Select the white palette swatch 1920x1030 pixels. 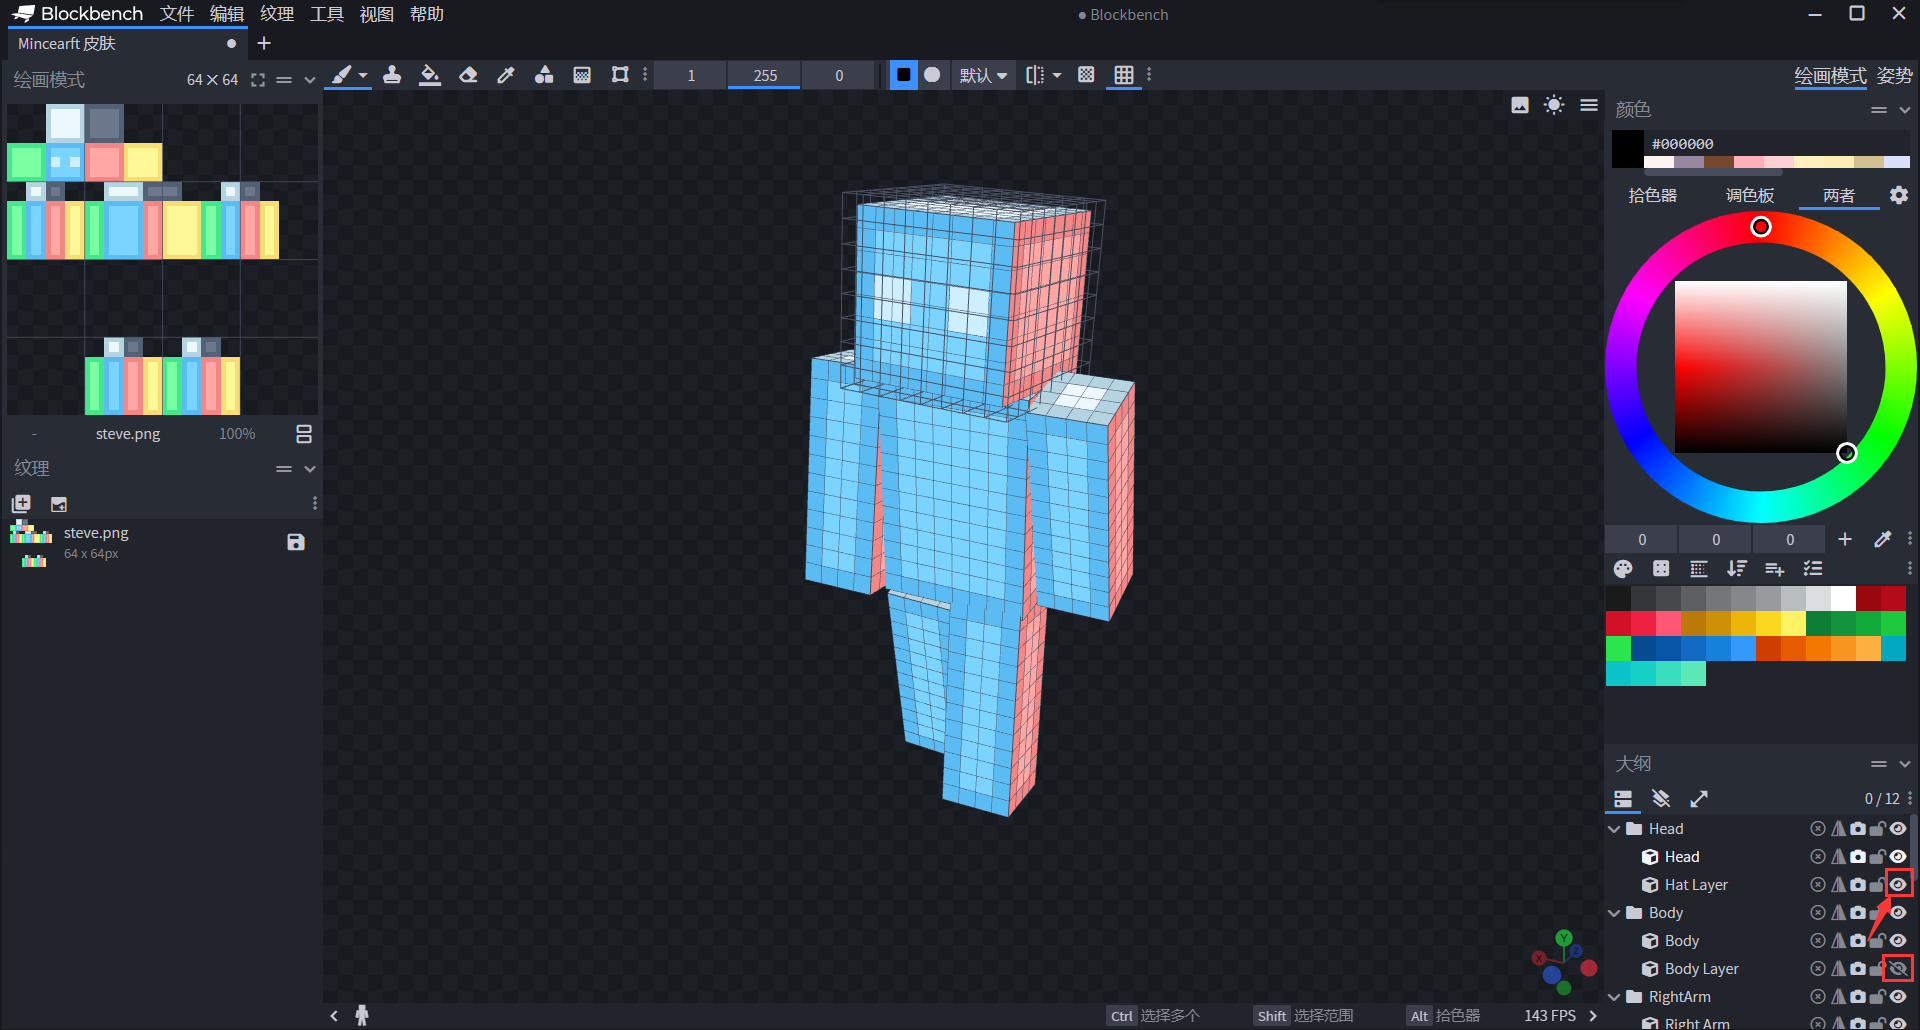point(1843,598)
